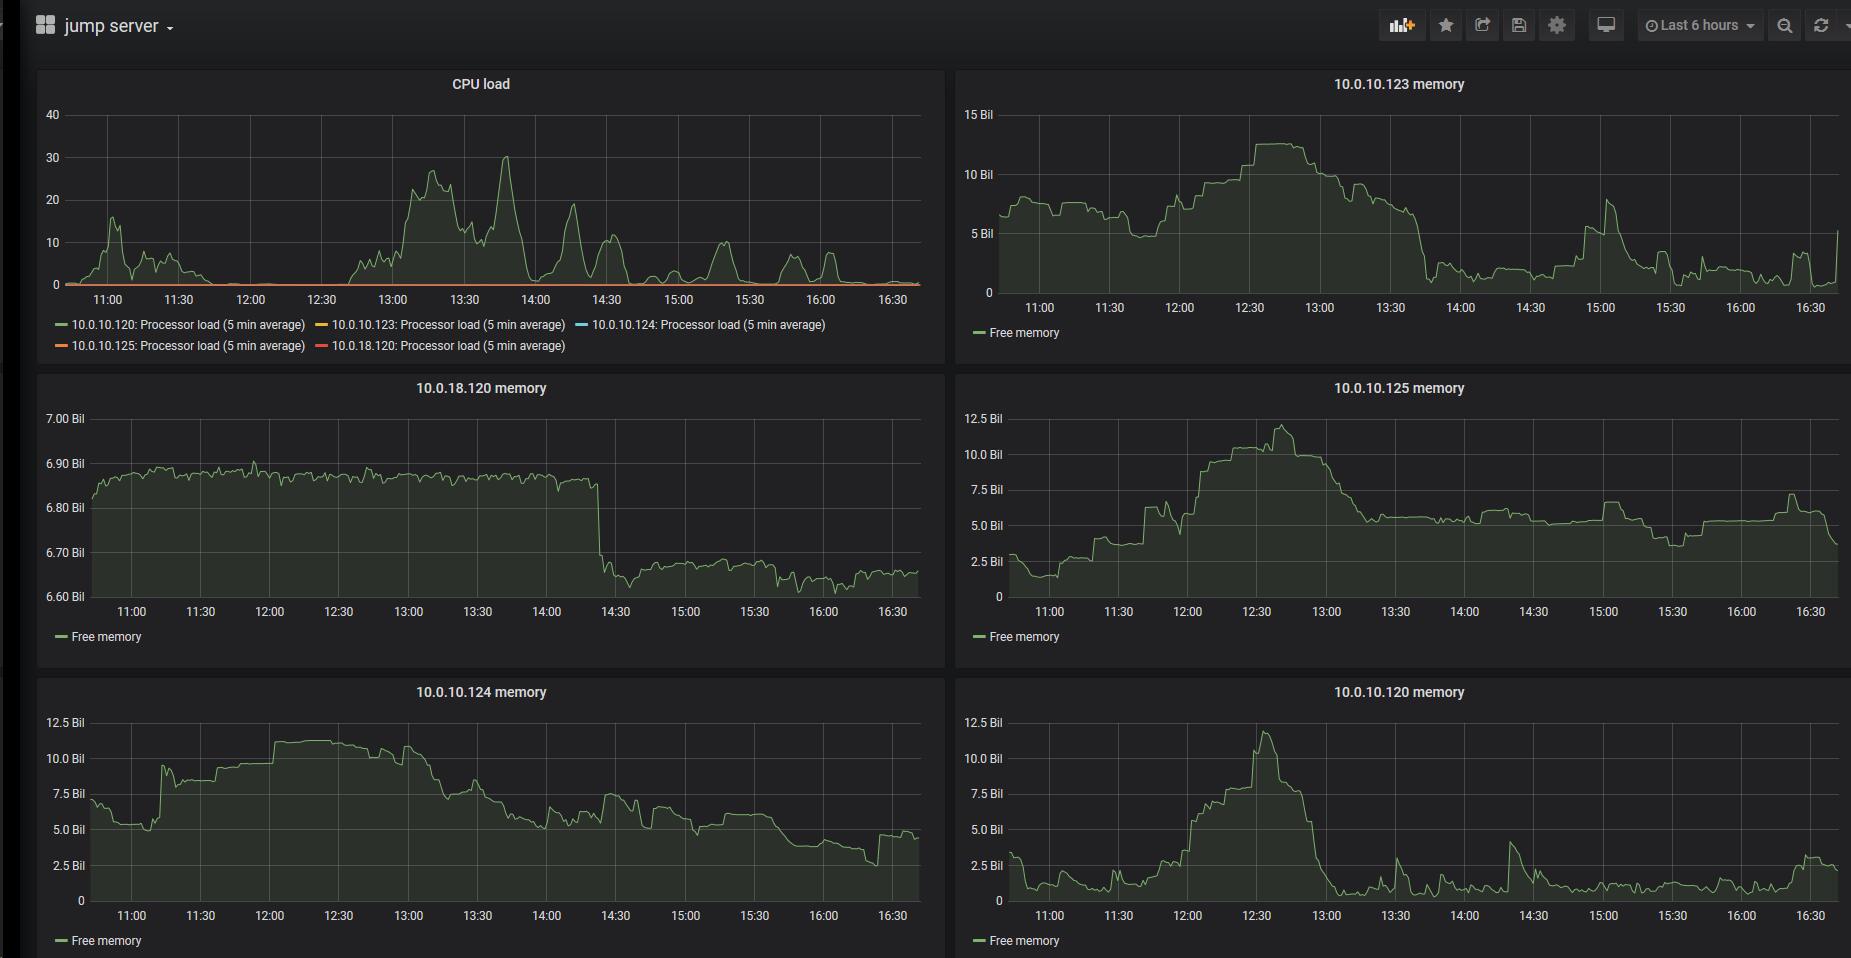Click the 13:30 peak area in CPU load graph
1851x958 pixels.
pos(506,160)
